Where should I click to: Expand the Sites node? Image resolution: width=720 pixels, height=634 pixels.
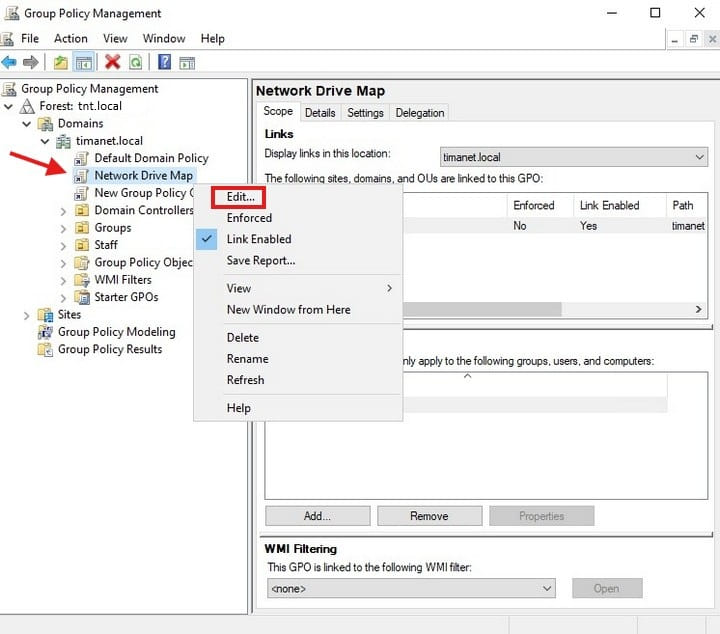tap(27, 315)
